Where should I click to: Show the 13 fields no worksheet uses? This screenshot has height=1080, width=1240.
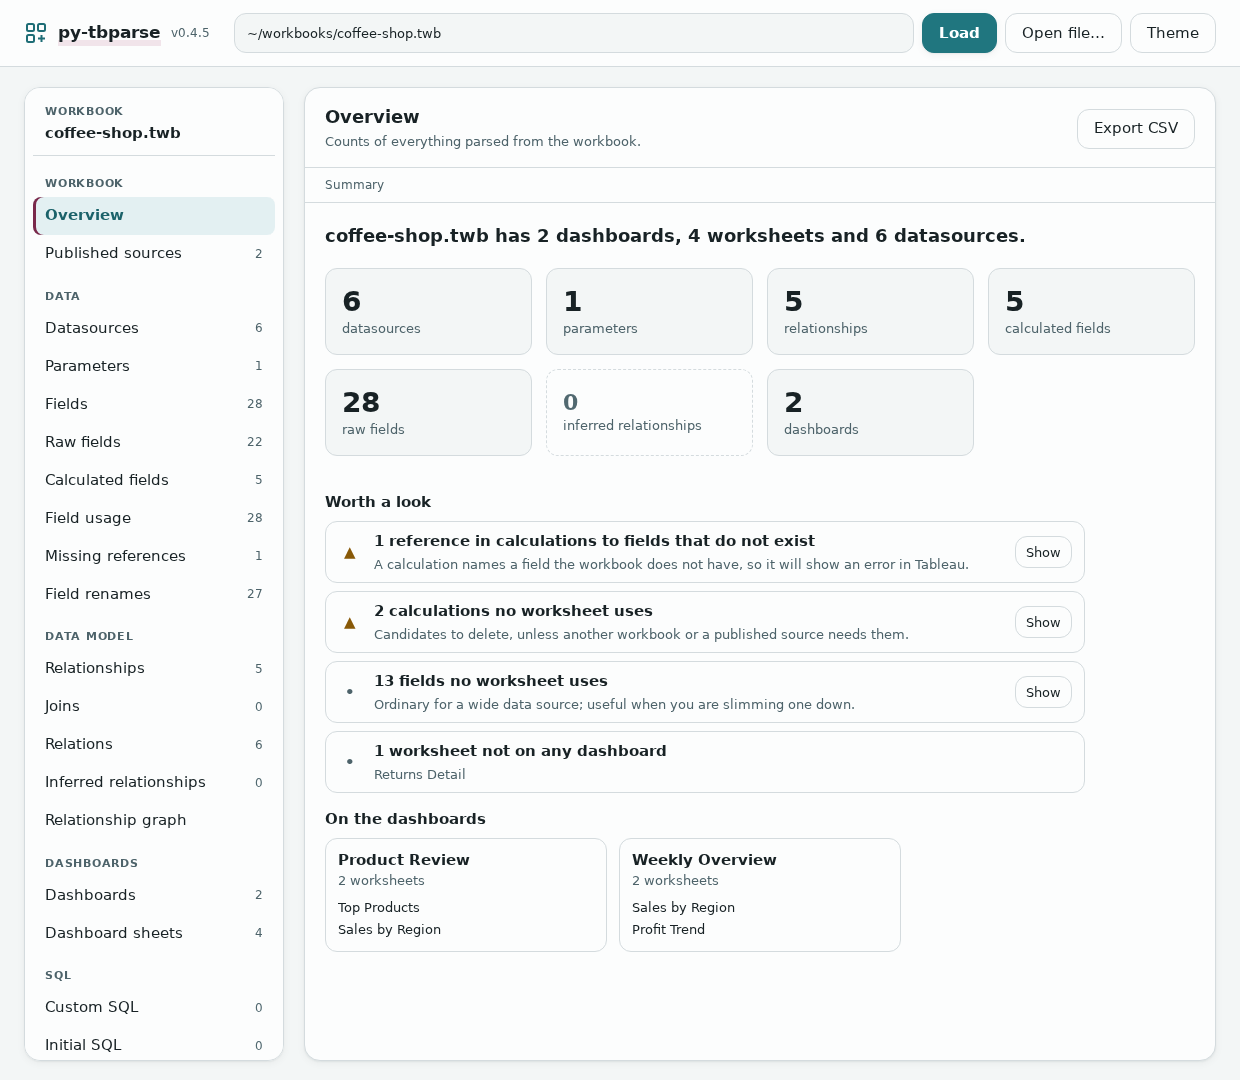click(x=1043, y=692)
